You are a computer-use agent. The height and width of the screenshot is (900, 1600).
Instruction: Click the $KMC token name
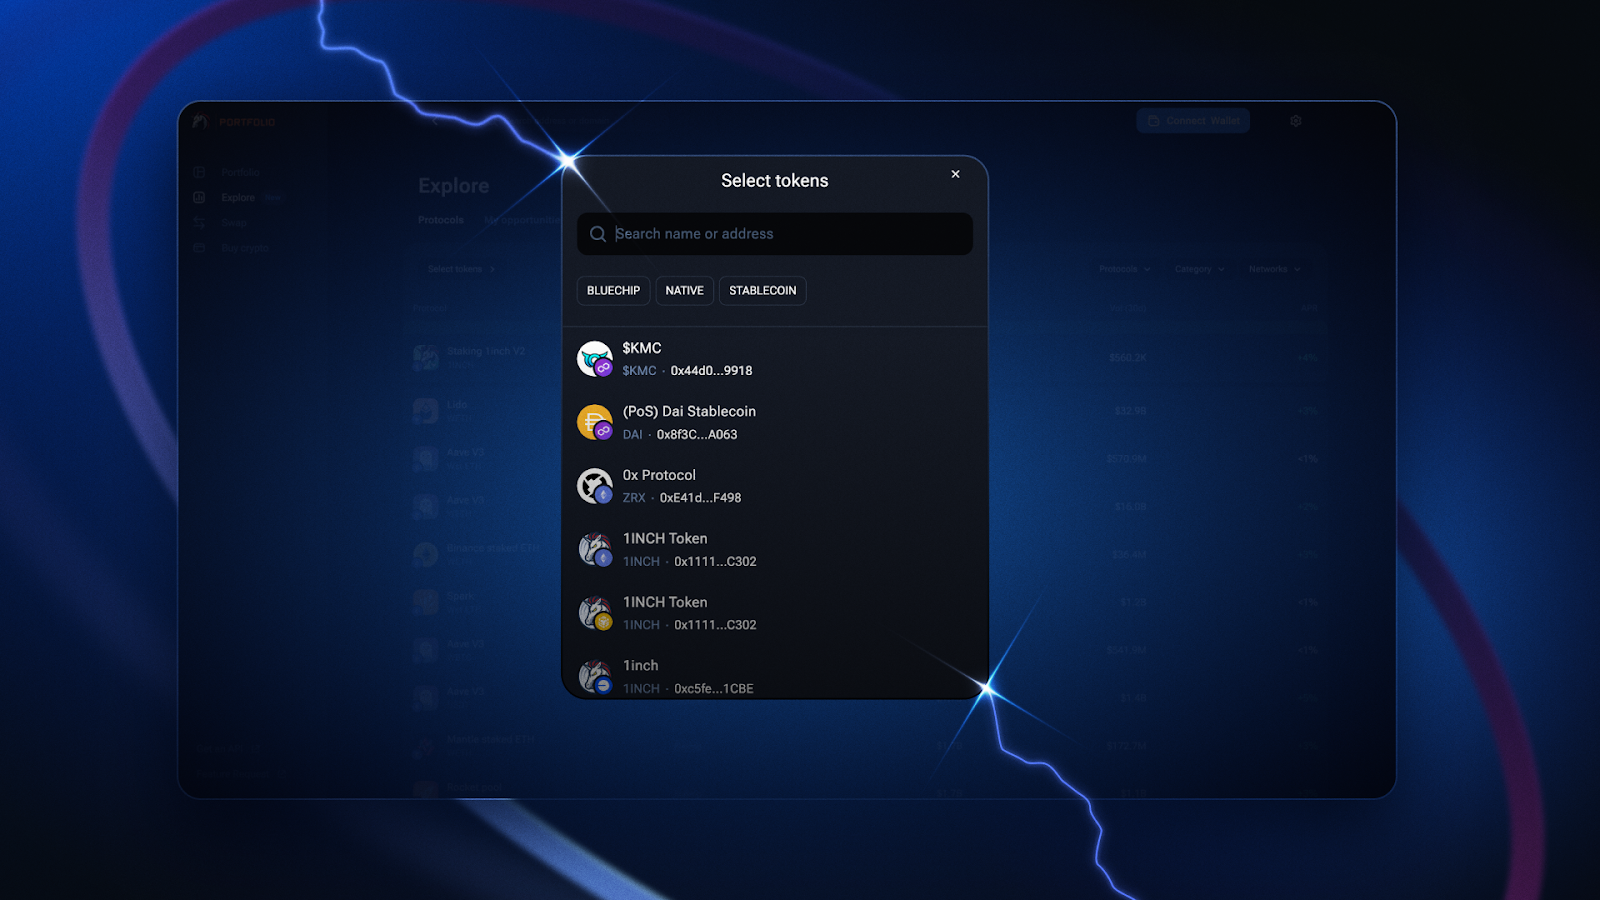(x=642, y=348)
